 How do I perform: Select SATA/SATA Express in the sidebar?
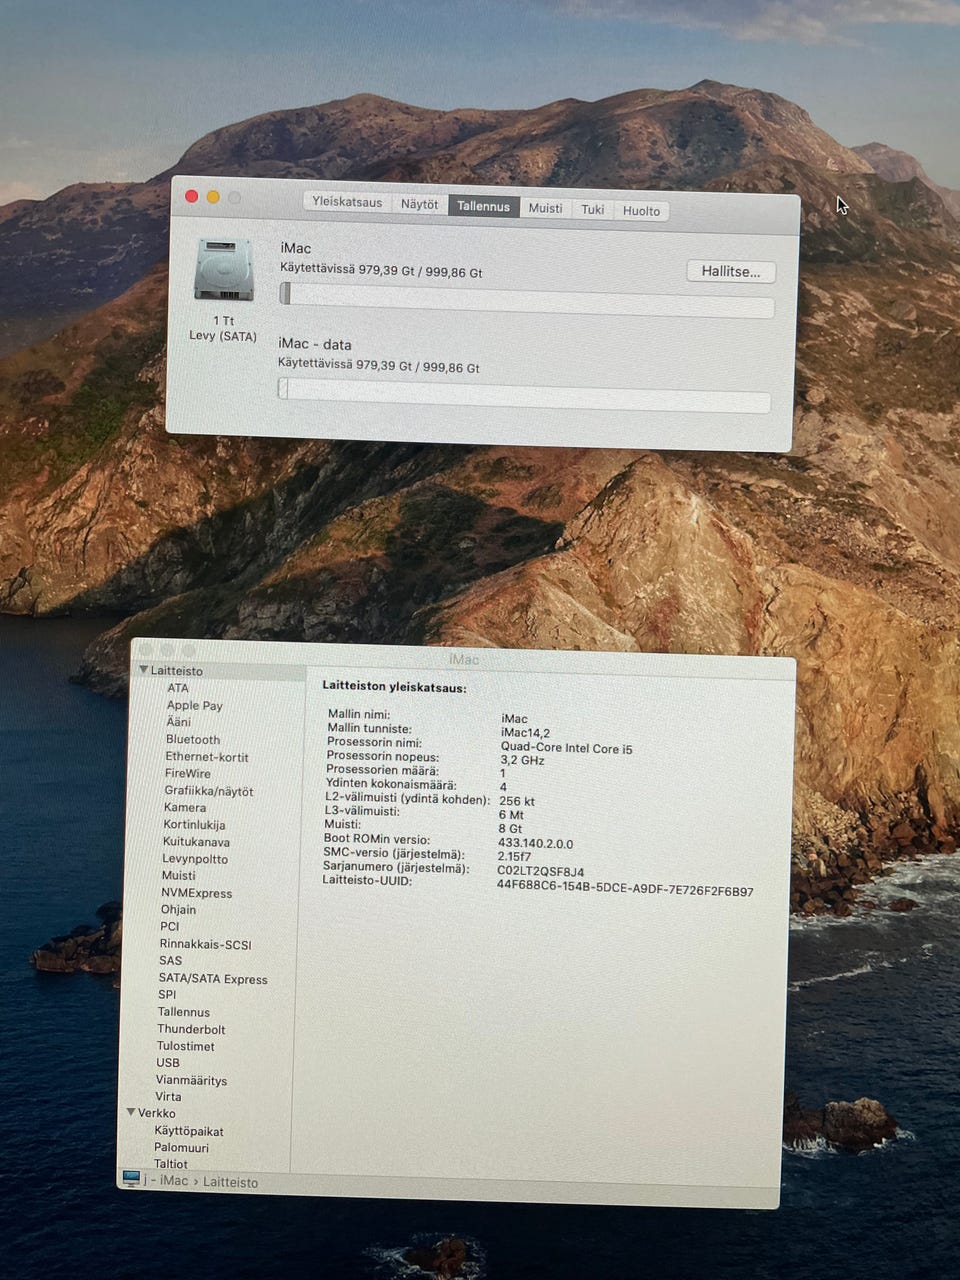click(x=213, y=979)
